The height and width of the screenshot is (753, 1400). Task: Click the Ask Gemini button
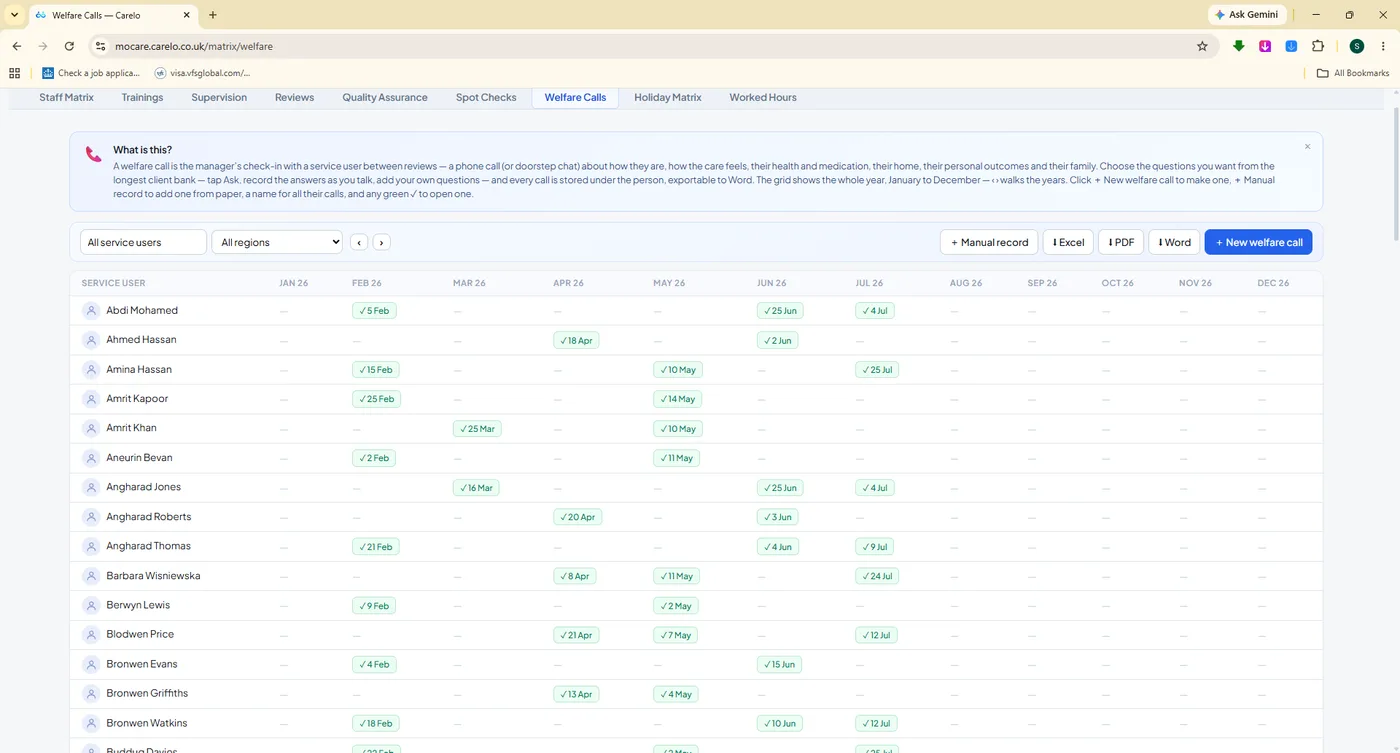[x=1247, y=15]
